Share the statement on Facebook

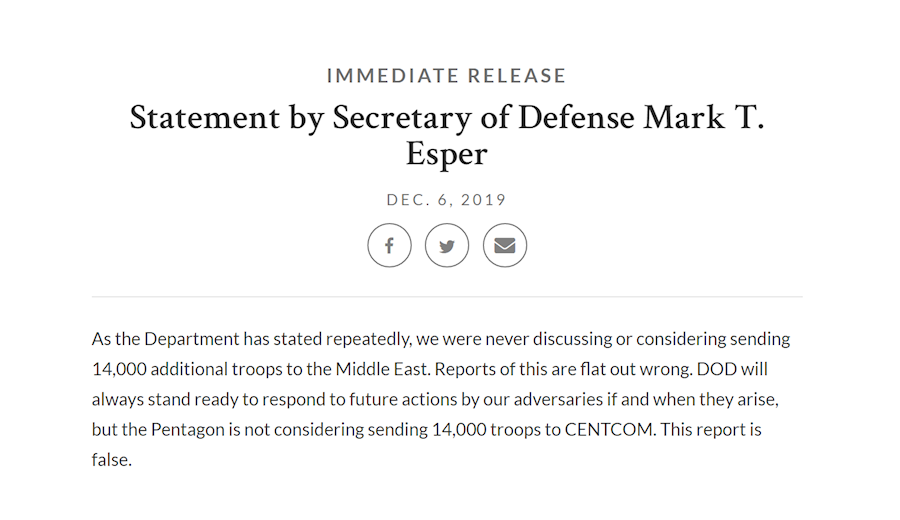389,245
